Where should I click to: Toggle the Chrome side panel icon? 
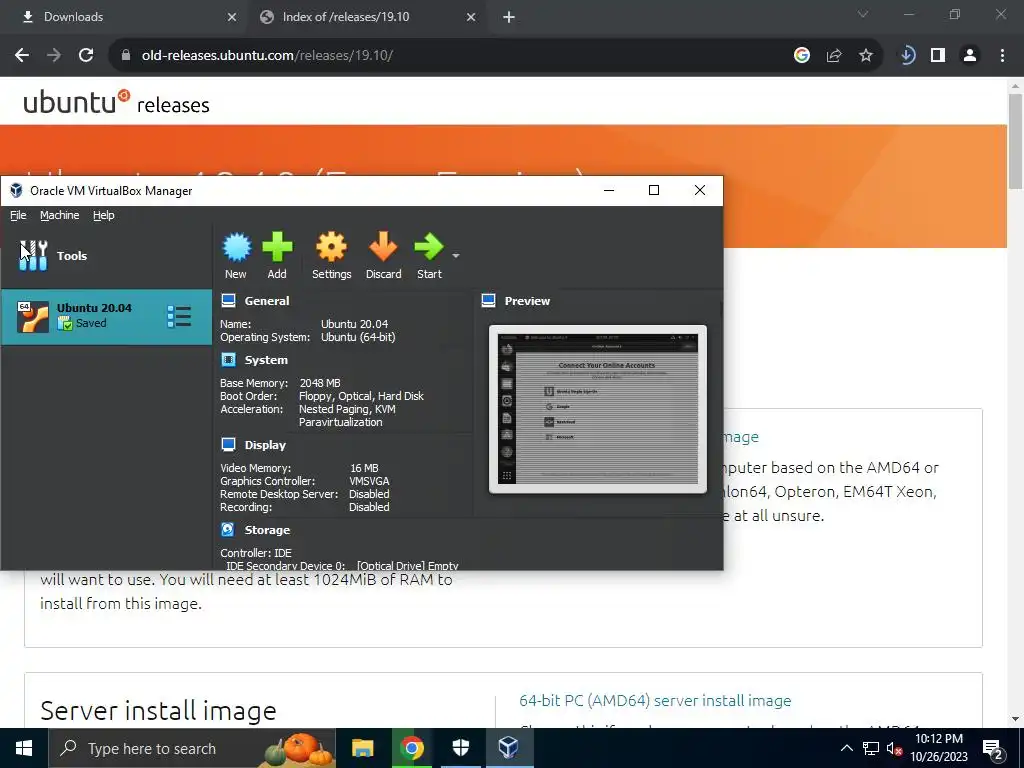click(x=938, y=56)
